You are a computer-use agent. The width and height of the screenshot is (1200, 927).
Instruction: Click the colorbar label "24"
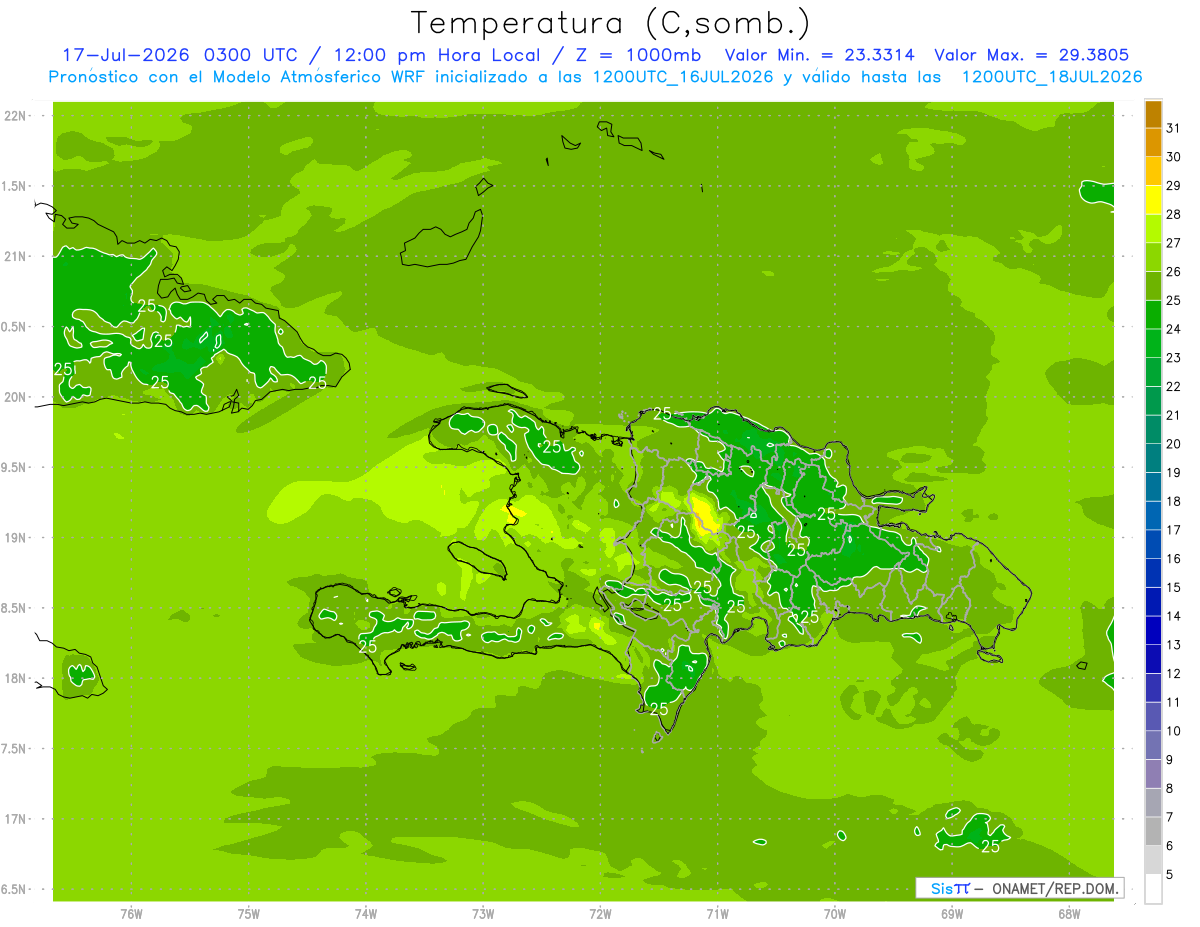click(x=1174, y=329)
